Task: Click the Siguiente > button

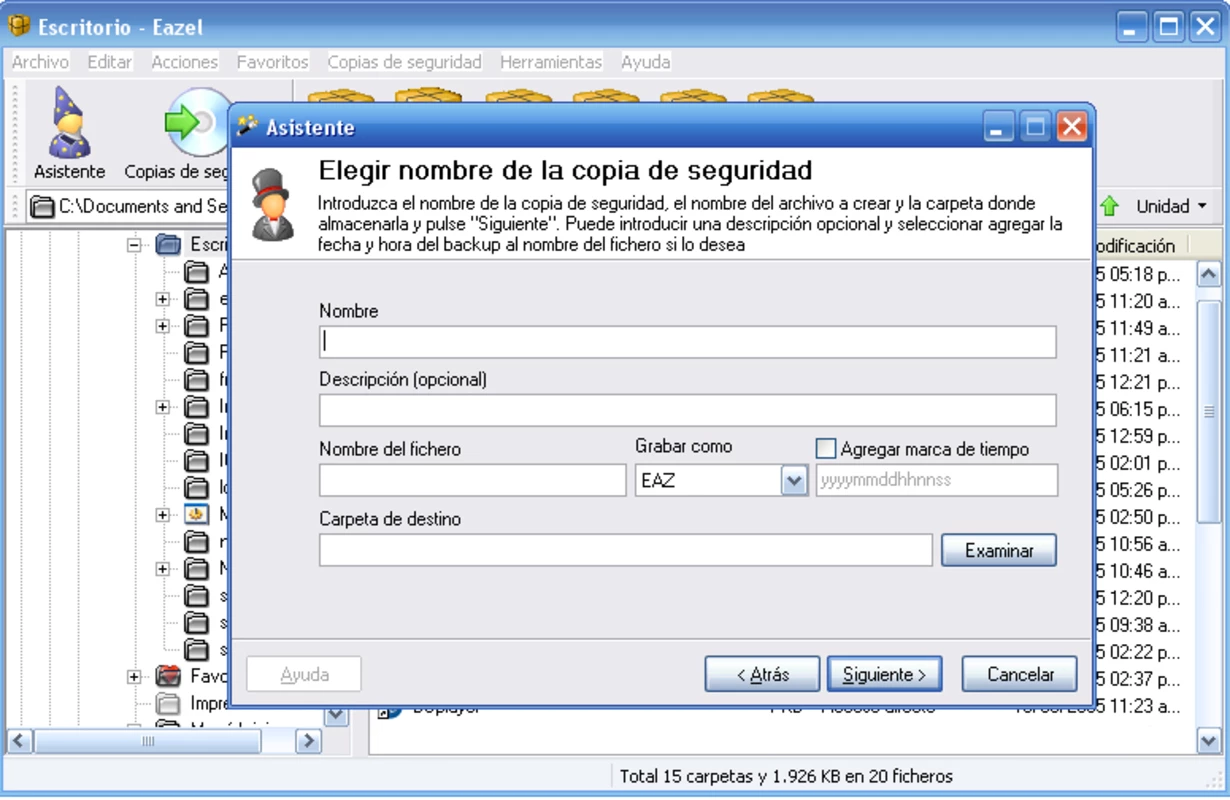Action: (885, 674)
